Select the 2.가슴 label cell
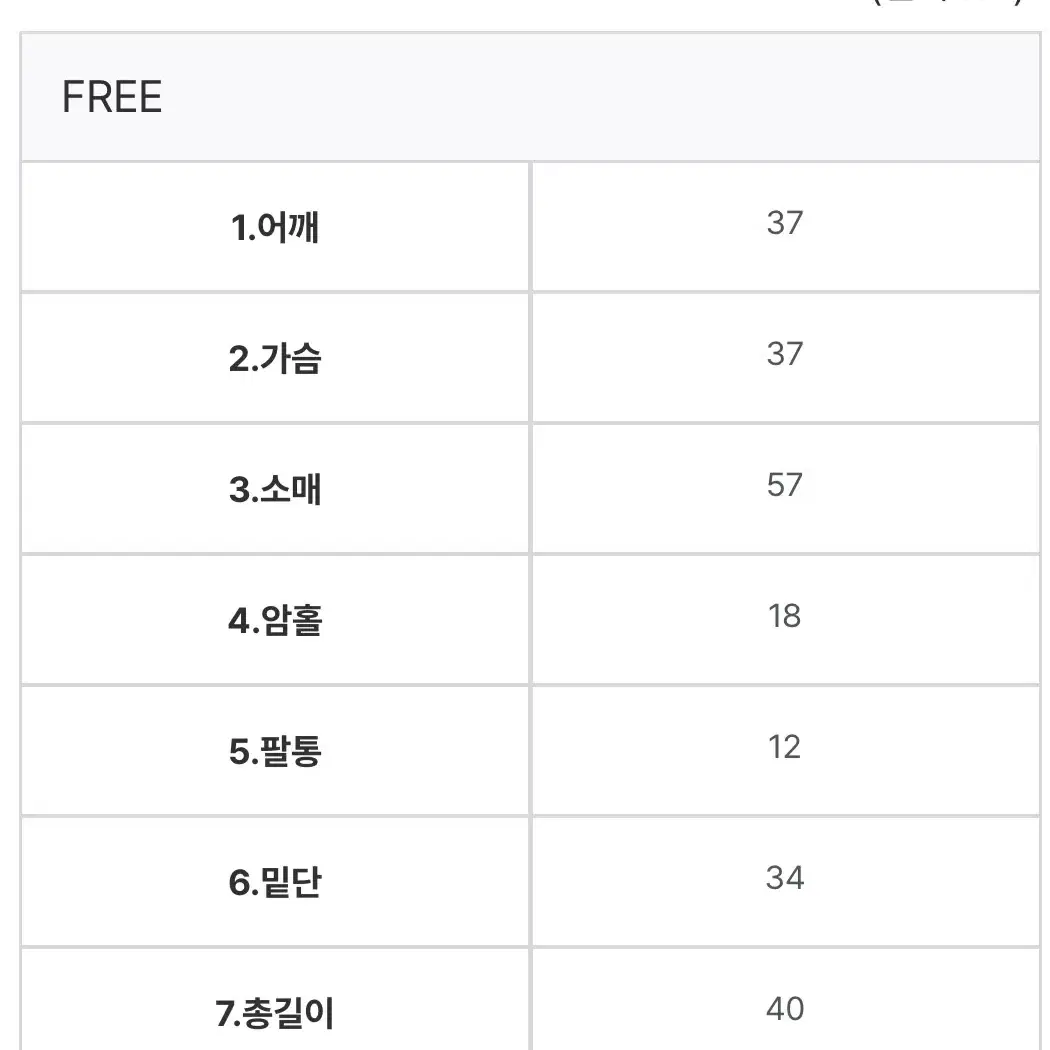The height and width of the screenshot is (1050, 1050). click(275, 358)
